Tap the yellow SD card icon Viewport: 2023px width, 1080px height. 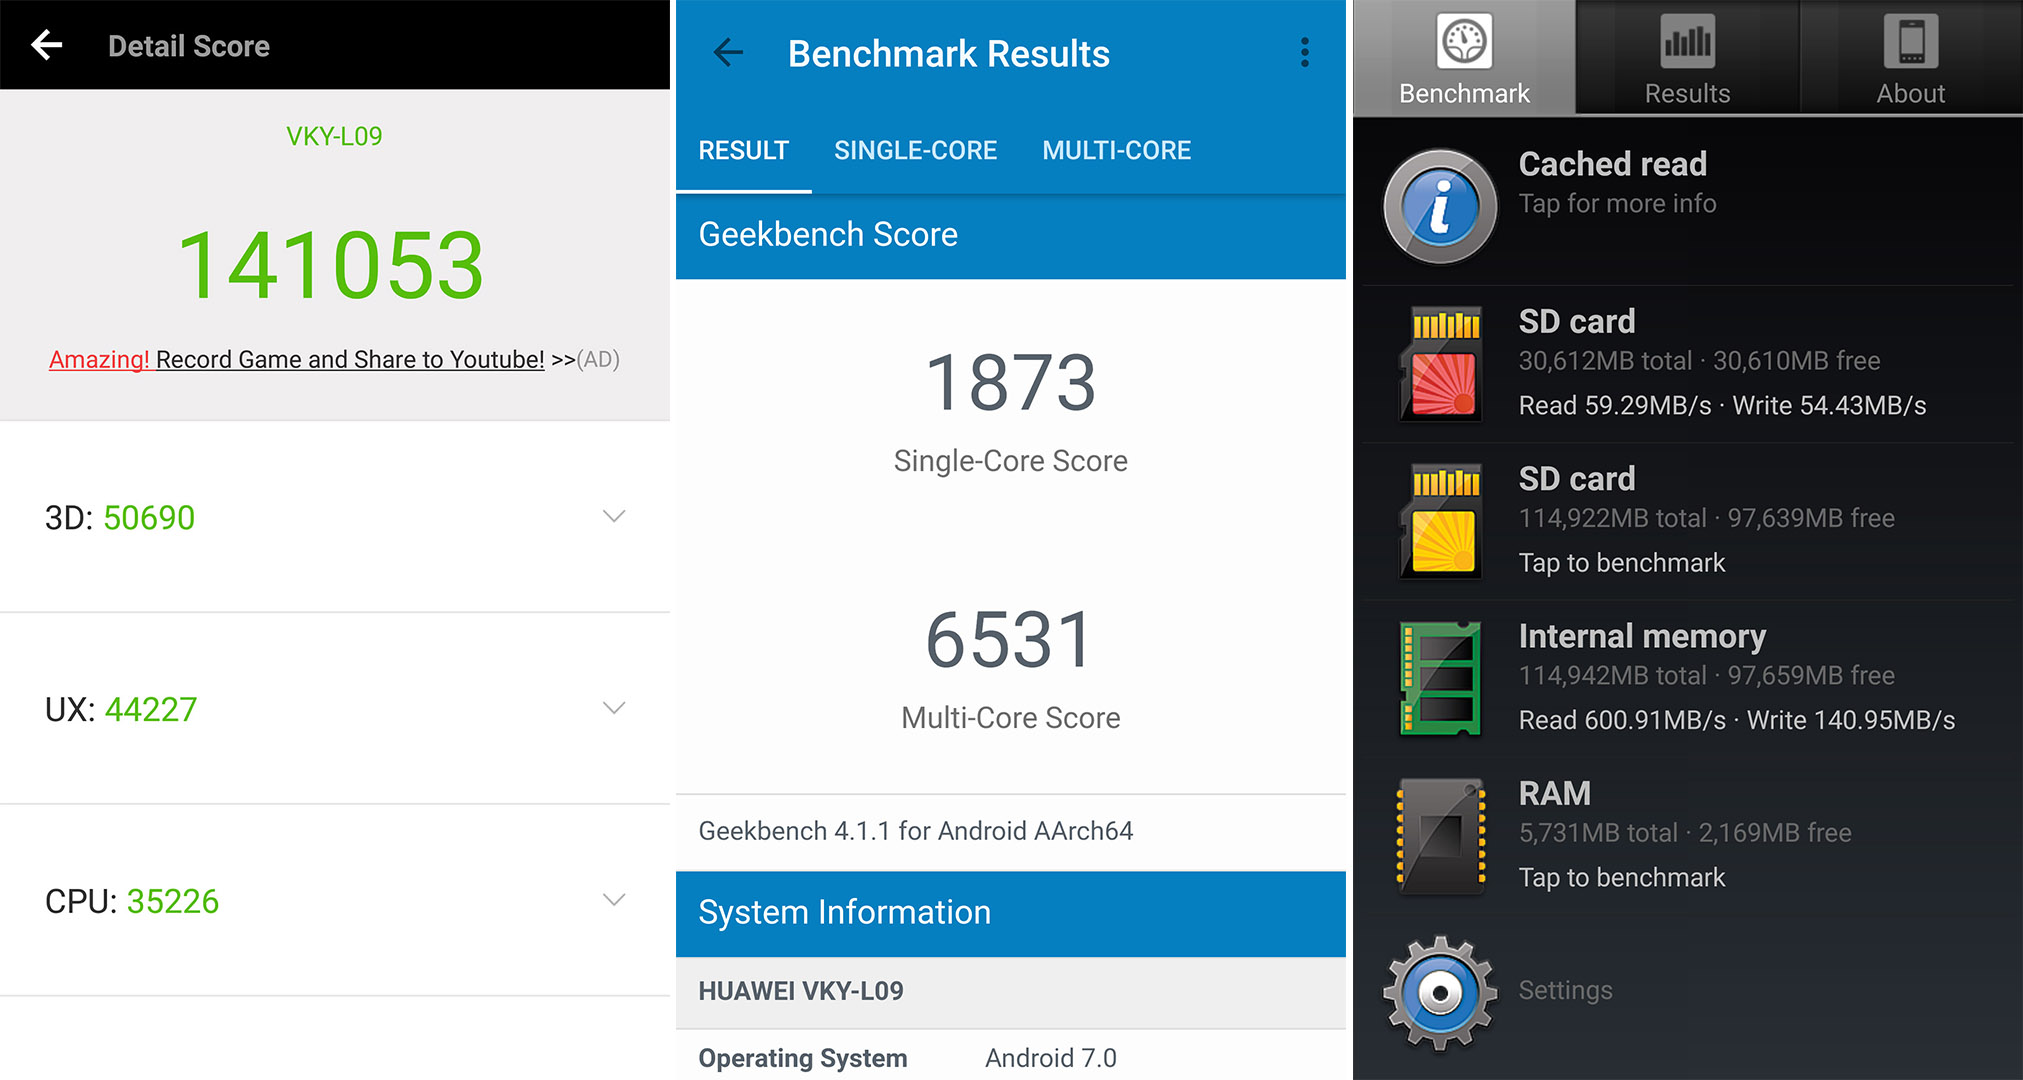tap(1441, 521)
